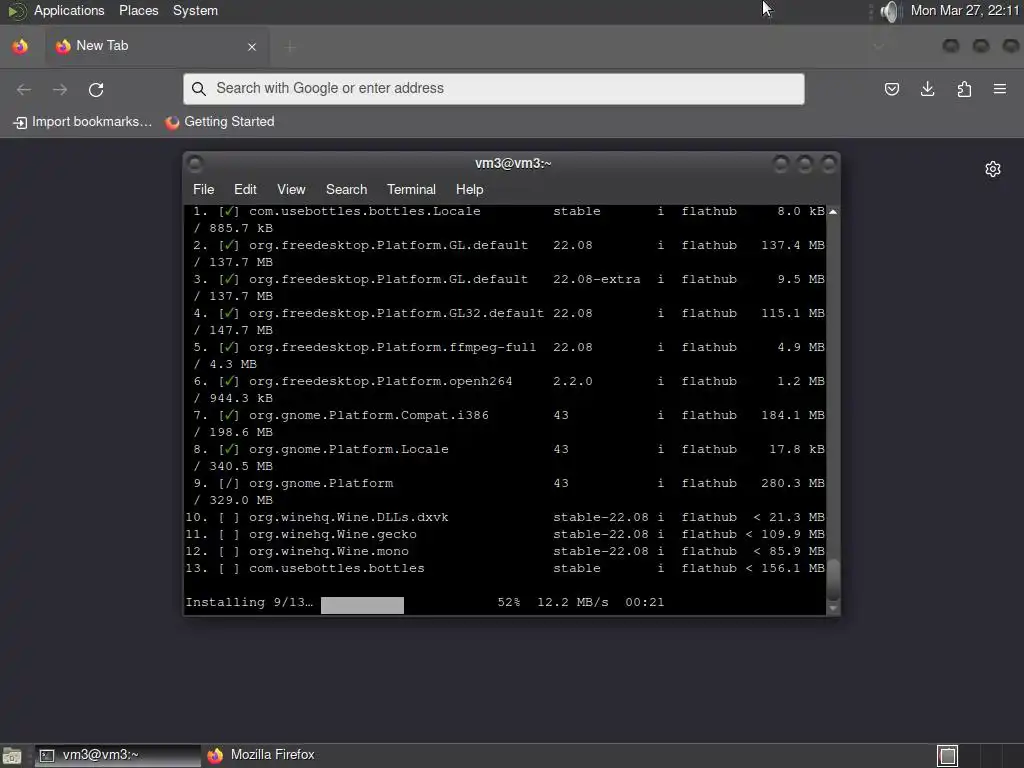Switch to Mozilla Firefox taskbar button
Viewport: 1024px width, 768px height.
(261, 756)
